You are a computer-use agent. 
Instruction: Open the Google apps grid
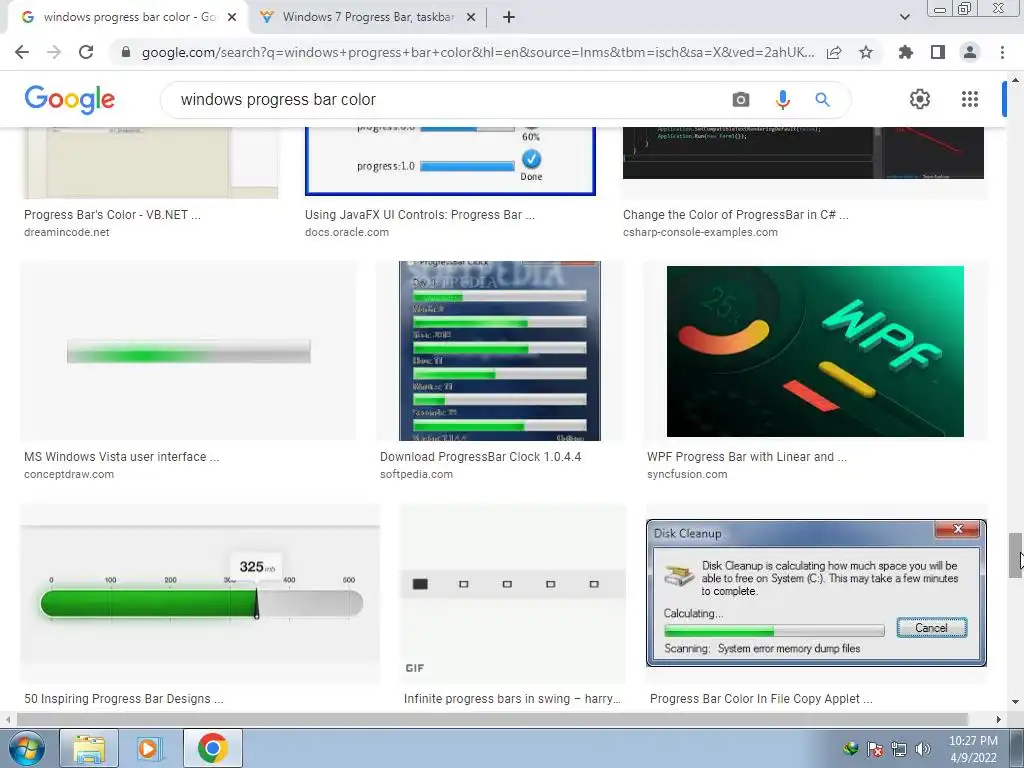970,99
